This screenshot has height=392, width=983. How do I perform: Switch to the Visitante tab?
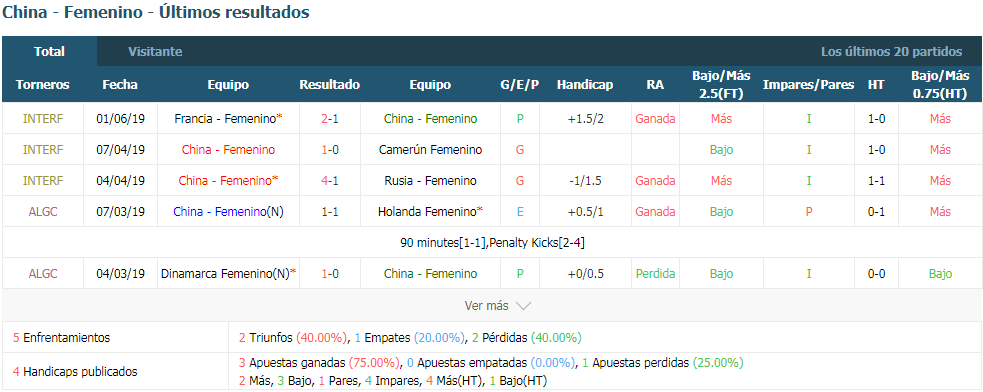[x=155, y=51]
